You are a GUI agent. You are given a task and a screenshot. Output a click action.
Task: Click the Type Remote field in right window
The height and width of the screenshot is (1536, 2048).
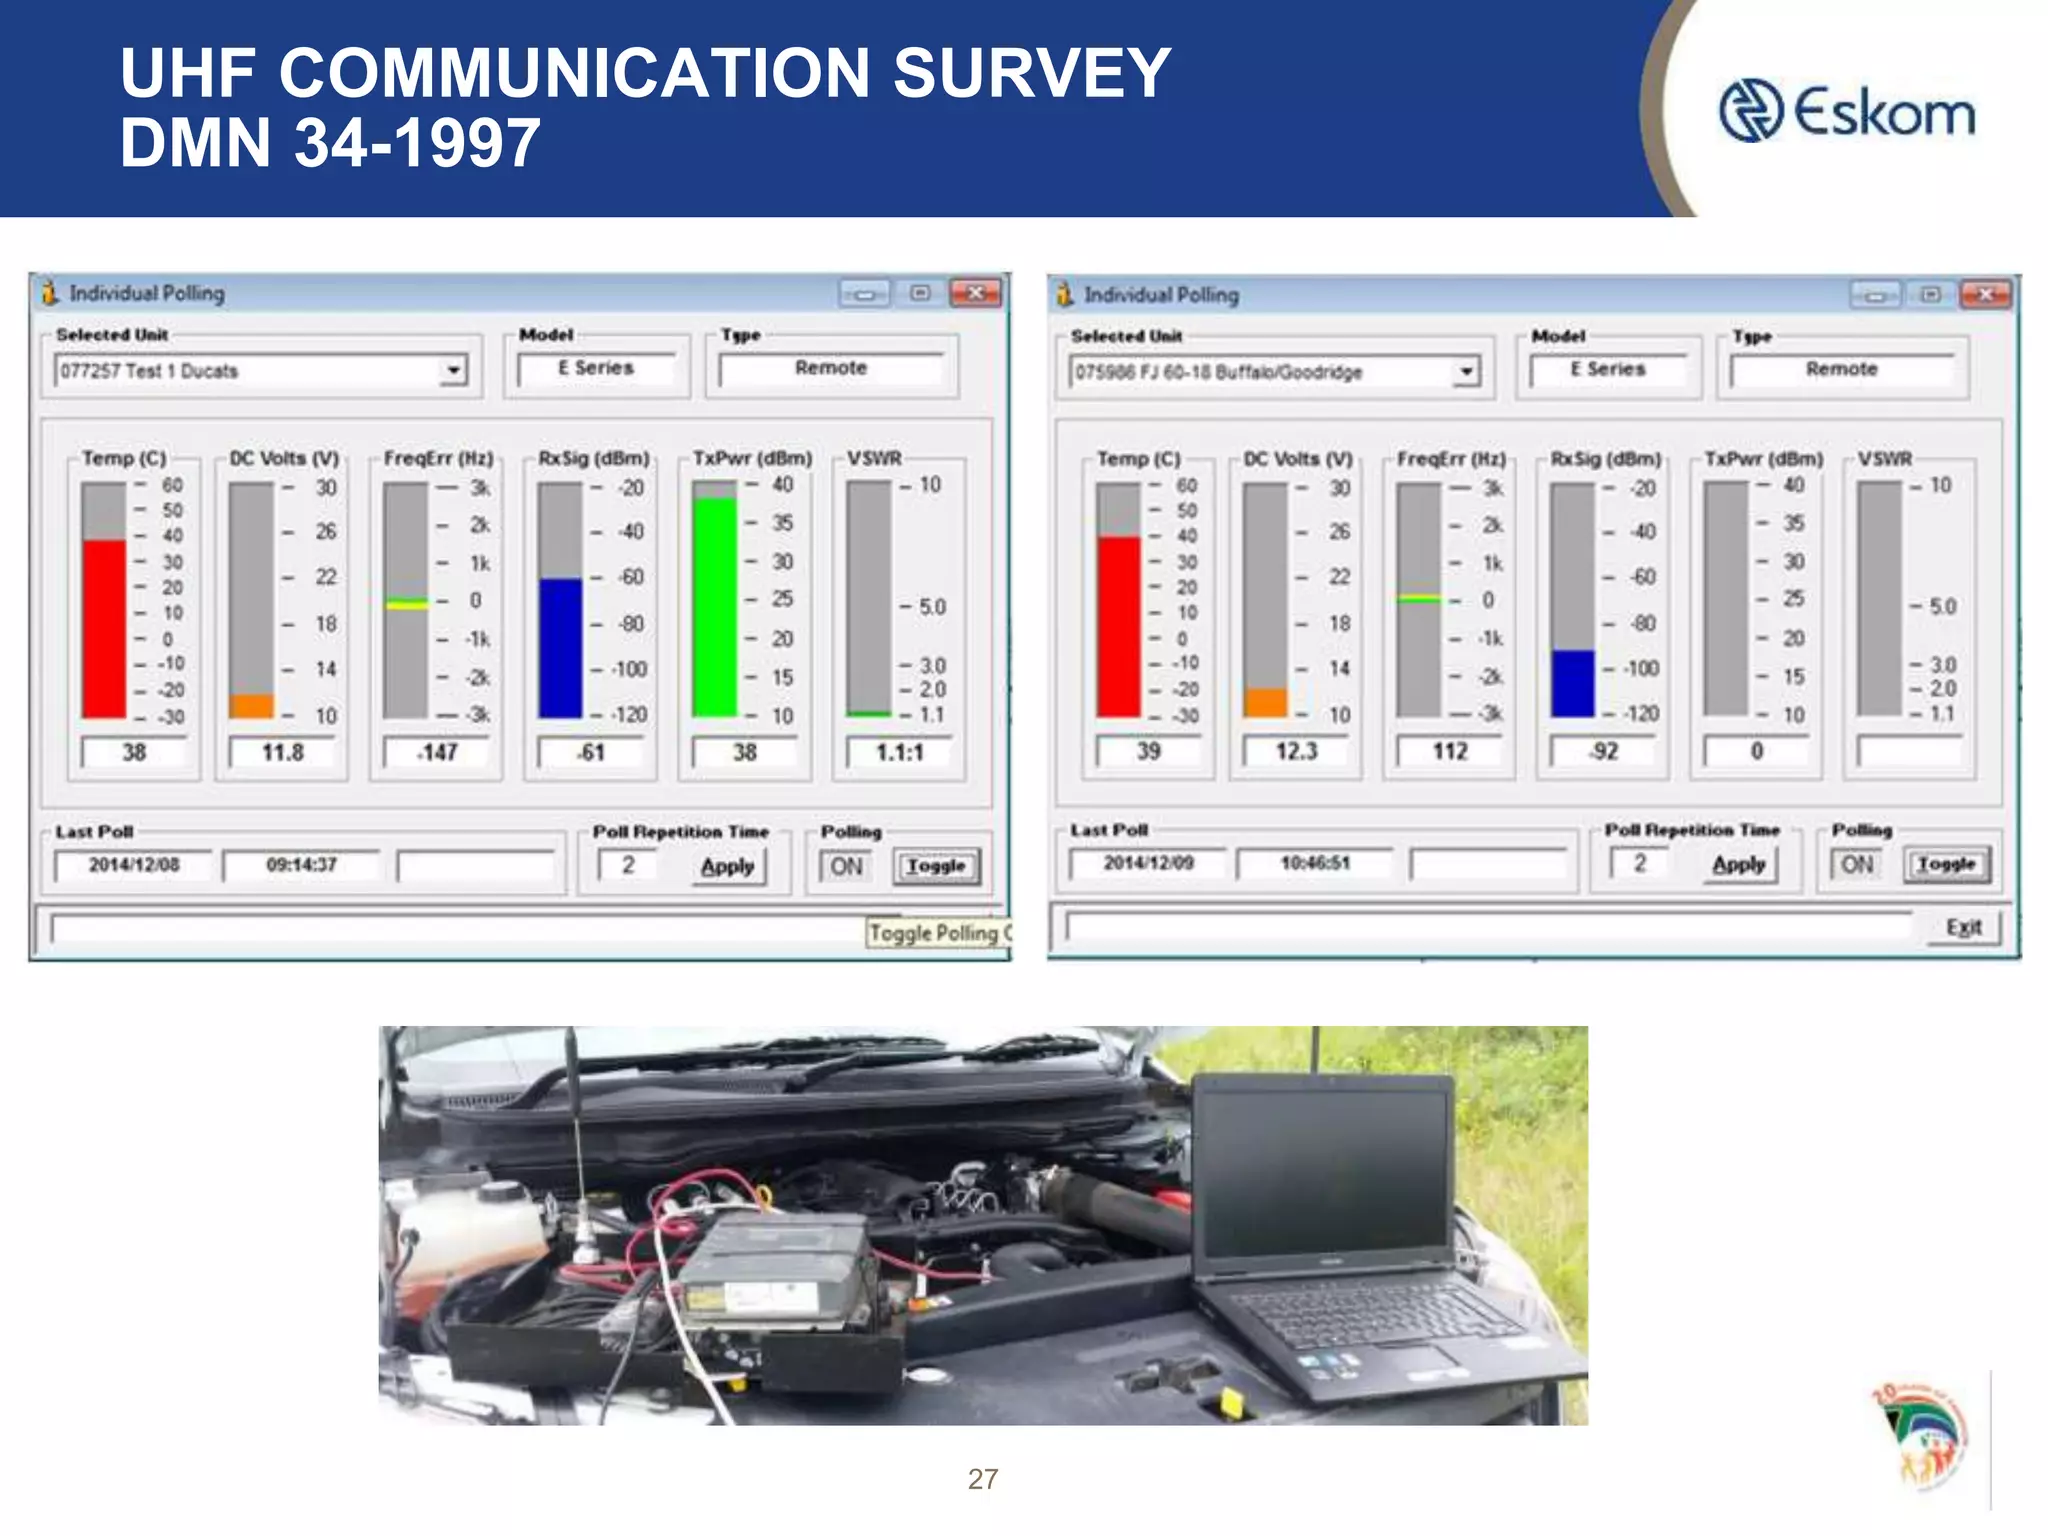coord(1841,369)
